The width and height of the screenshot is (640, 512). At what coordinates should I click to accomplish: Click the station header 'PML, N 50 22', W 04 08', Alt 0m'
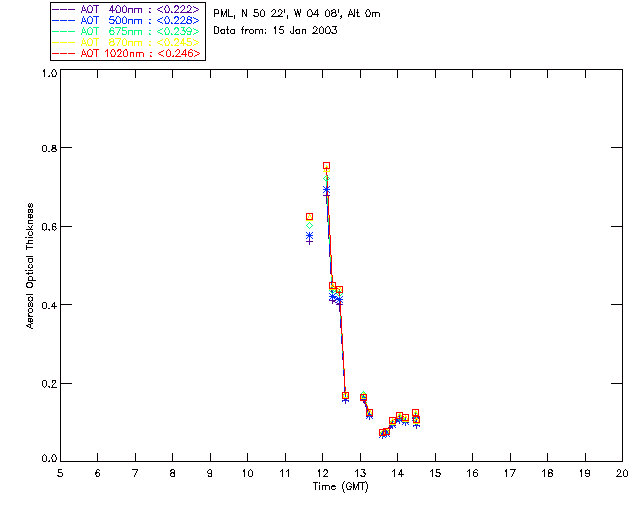coord(297,14)
